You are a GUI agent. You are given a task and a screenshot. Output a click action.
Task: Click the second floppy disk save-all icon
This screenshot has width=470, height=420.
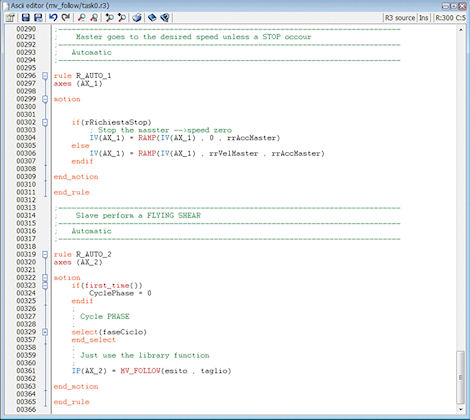pos(38,18)
